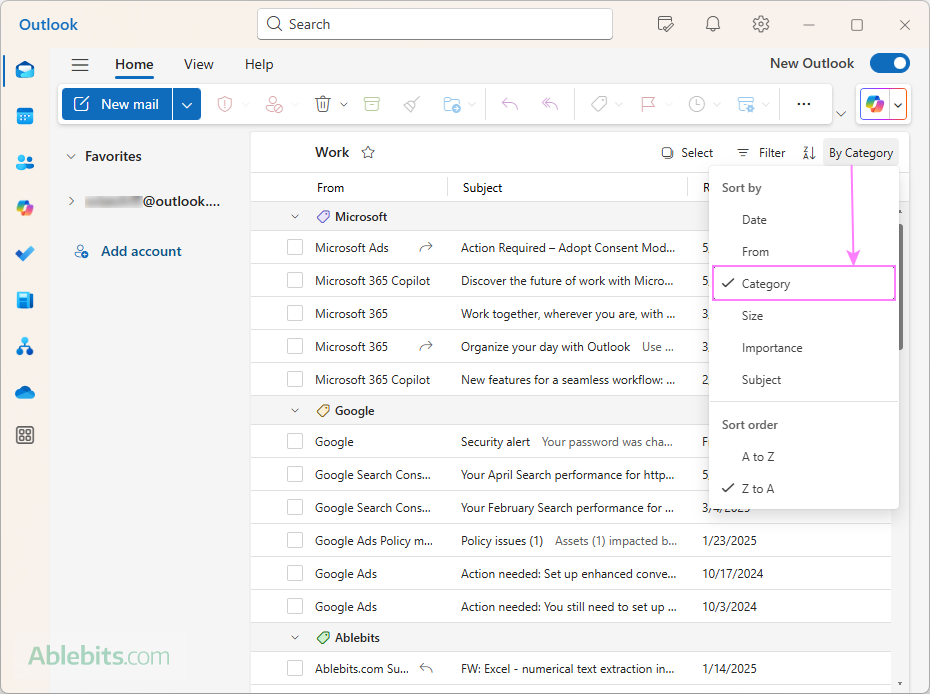Open Copilot from the left sidebar
Screen dimensions: 930x694
point(25,208)
